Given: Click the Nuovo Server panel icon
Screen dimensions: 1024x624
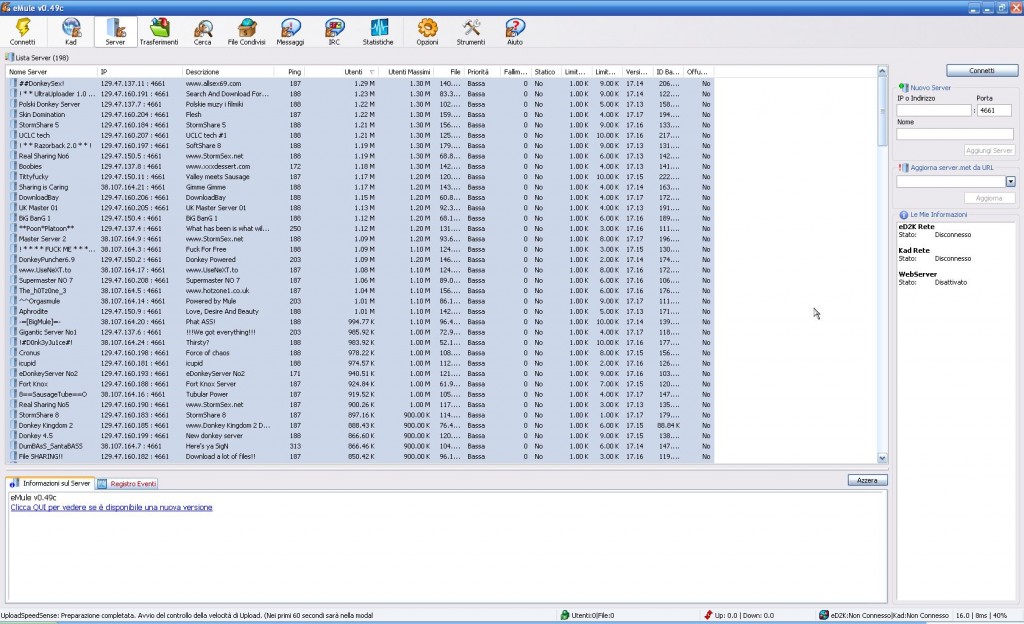Looking at the screenshot, I should tap(904, 87).
